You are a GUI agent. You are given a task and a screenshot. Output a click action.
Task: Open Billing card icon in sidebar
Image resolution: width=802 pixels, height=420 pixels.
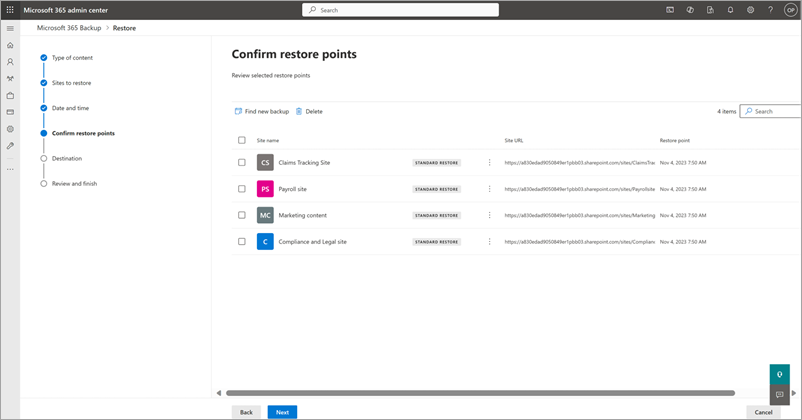[11, 112]
